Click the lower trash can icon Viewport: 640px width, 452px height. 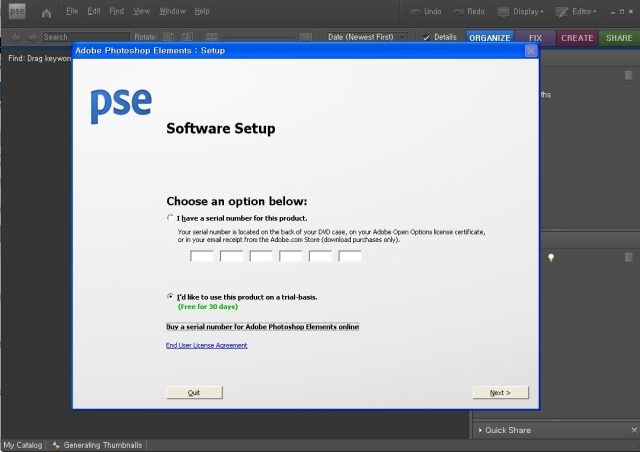point(629,257)
